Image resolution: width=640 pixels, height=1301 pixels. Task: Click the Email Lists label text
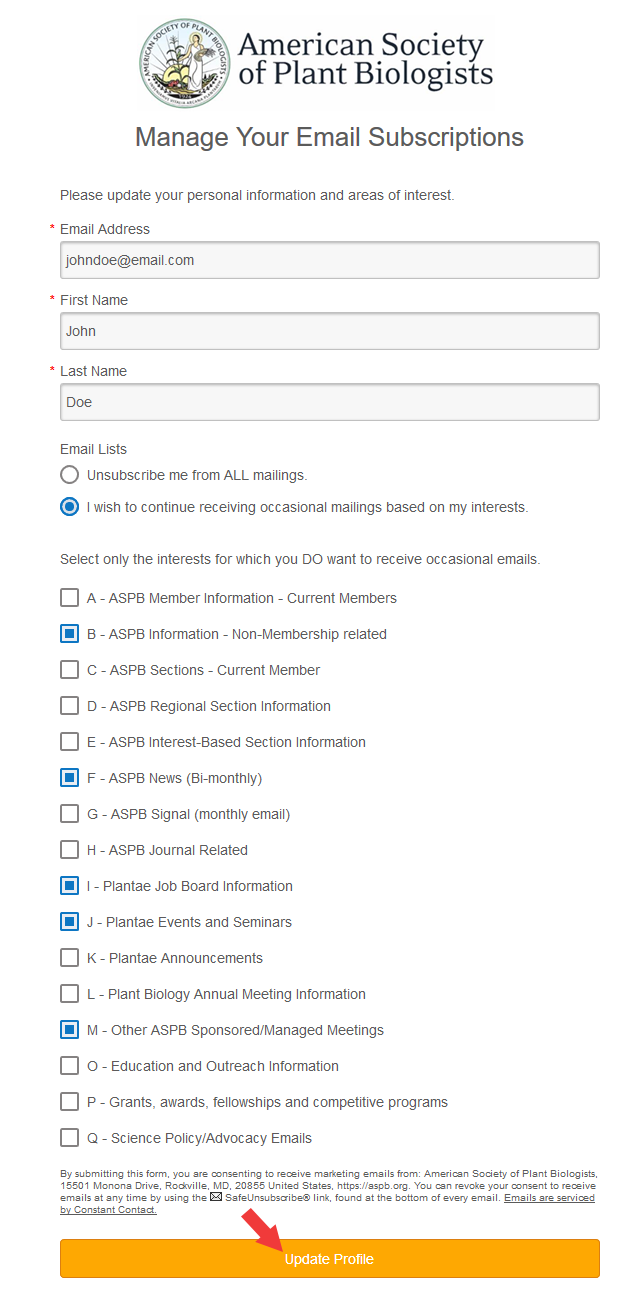[x=94, y=450]
